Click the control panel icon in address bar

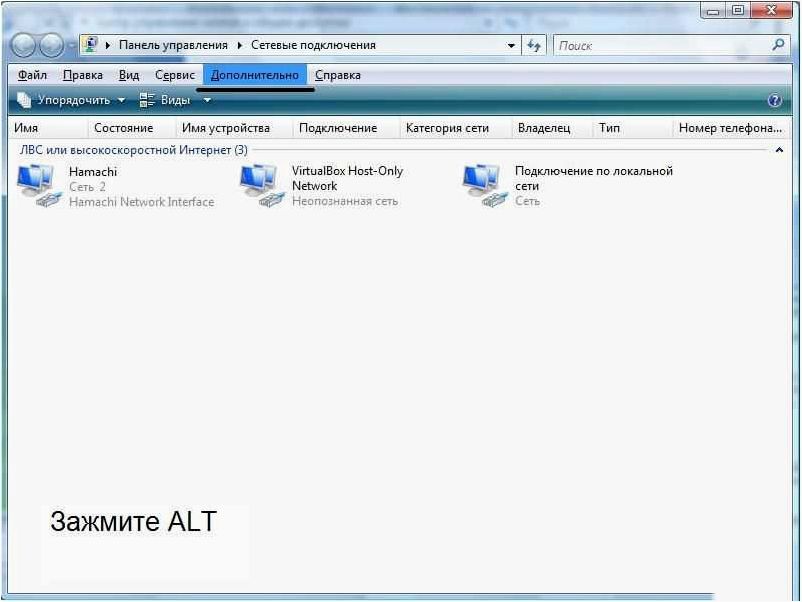(91, 45)
